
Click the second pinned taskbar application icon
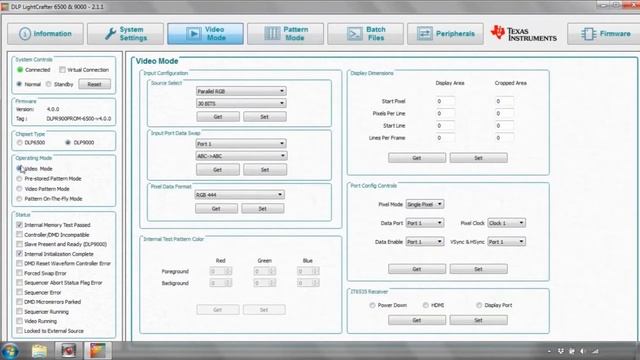(x=68, y=351)
